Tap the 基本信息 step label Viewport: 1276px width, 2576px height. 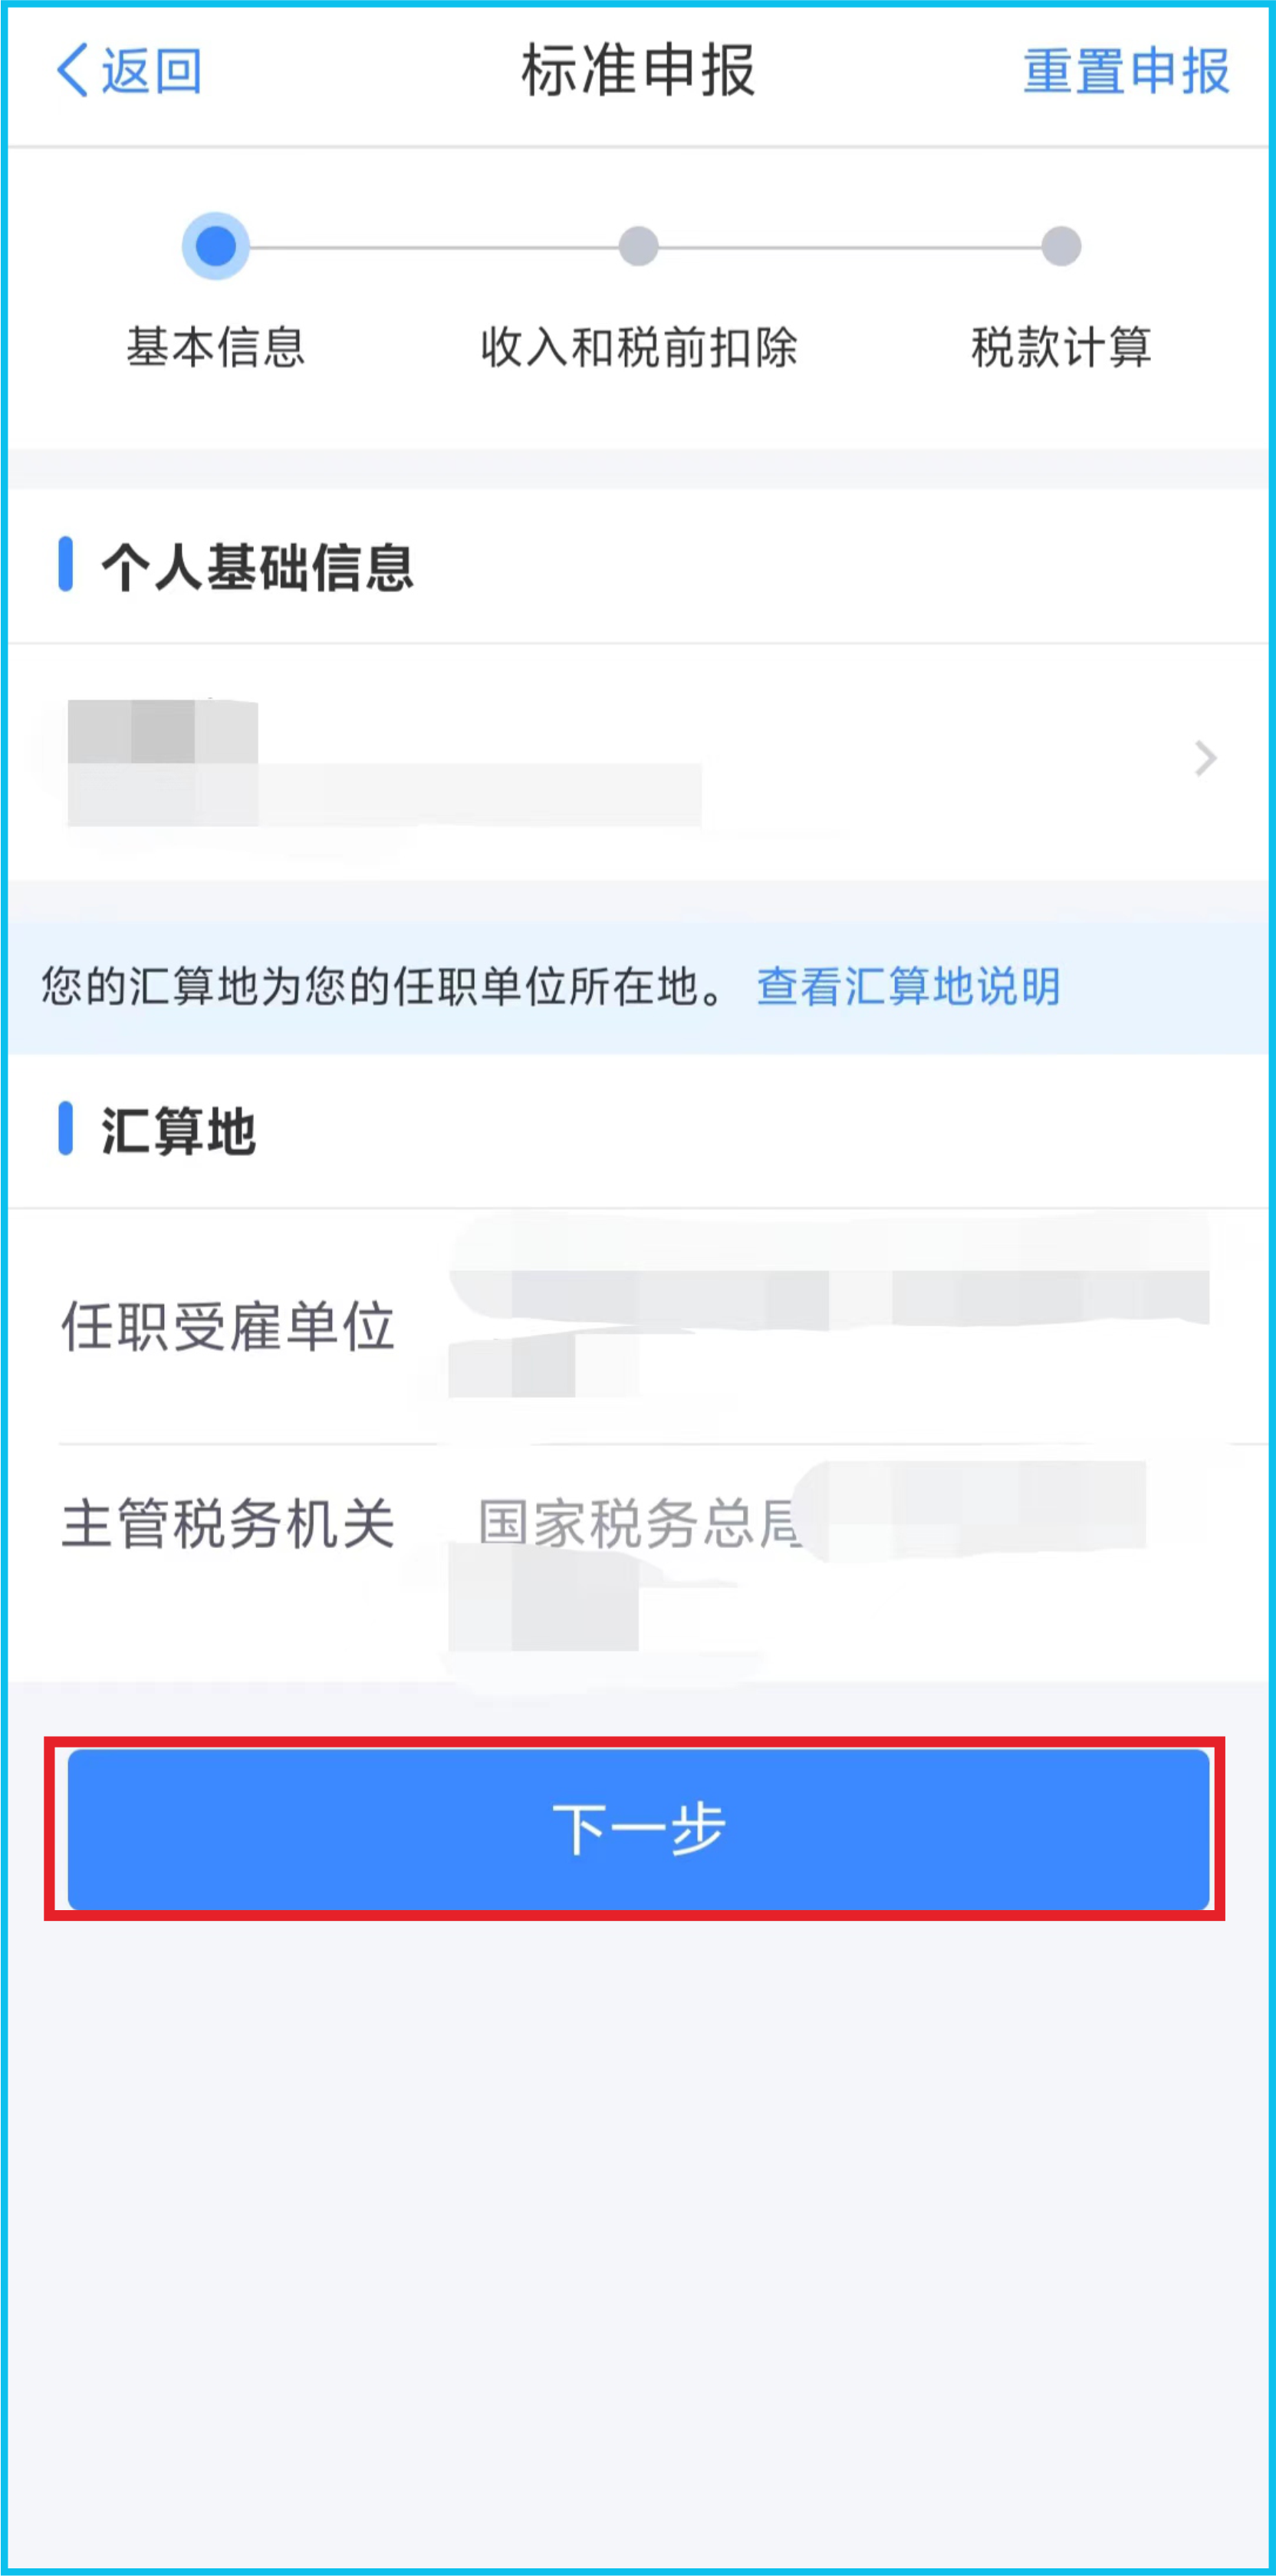pyautogui.click(x=215, y=347)
